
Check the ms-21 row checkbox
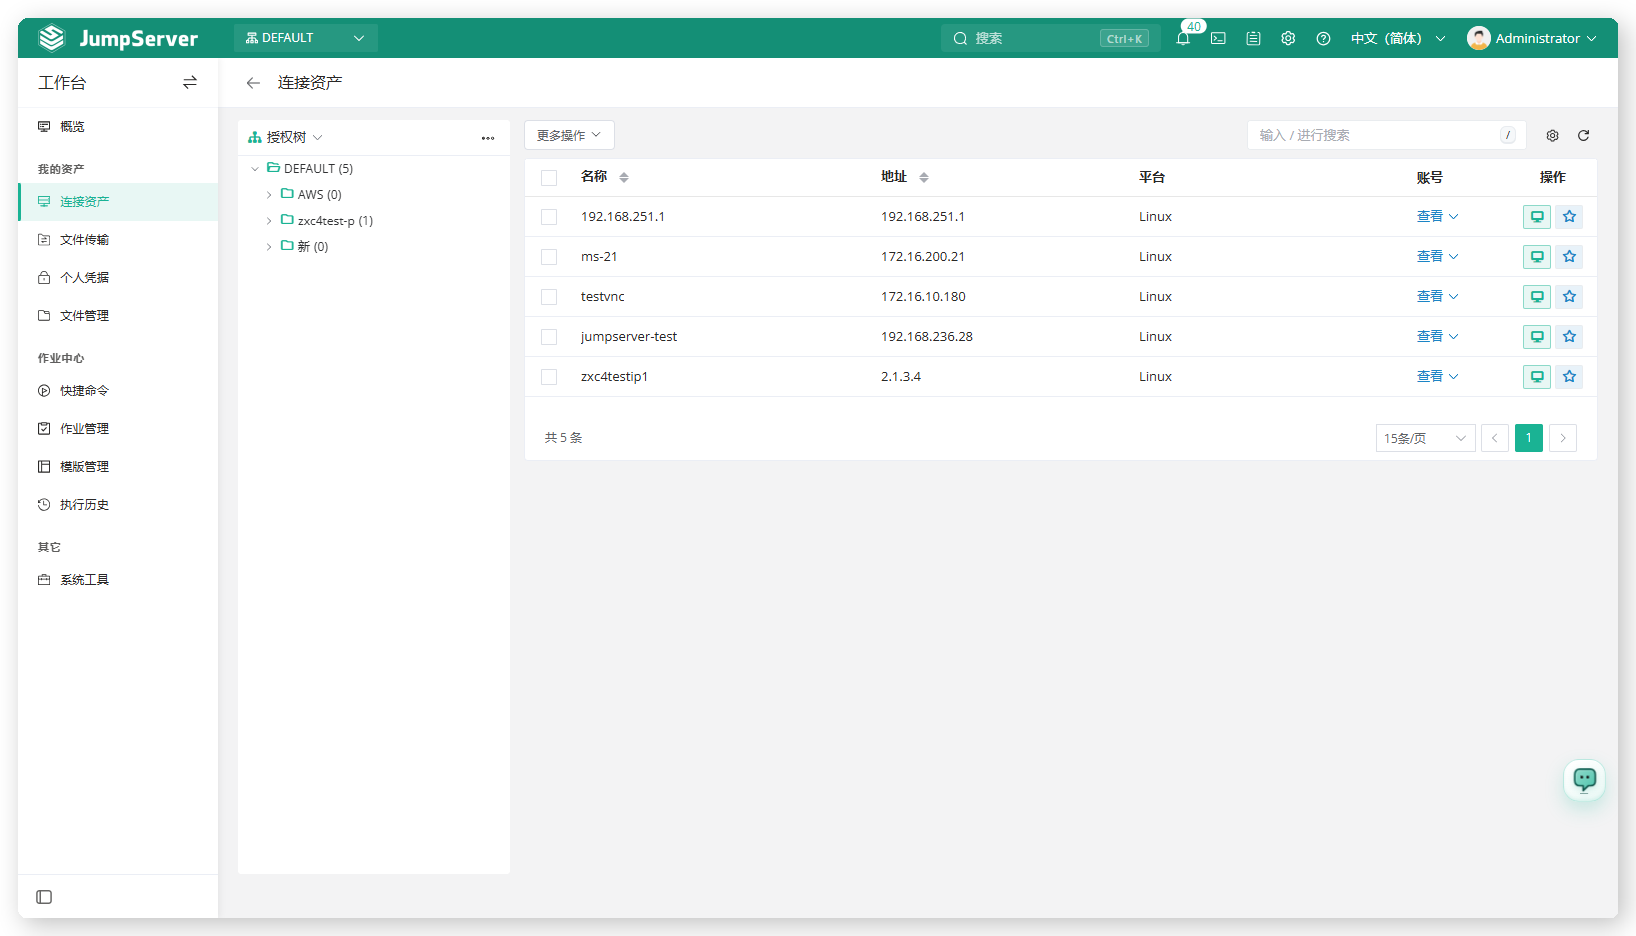tap(549, 257)
